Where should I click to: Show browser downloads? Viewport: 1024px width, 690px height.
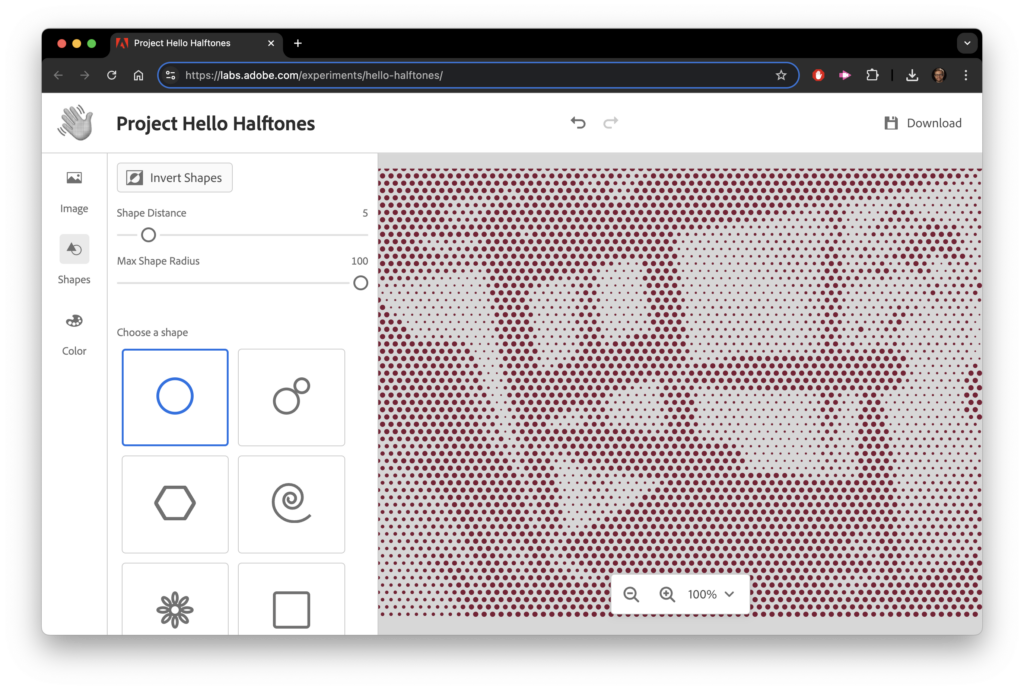(912, 75)
